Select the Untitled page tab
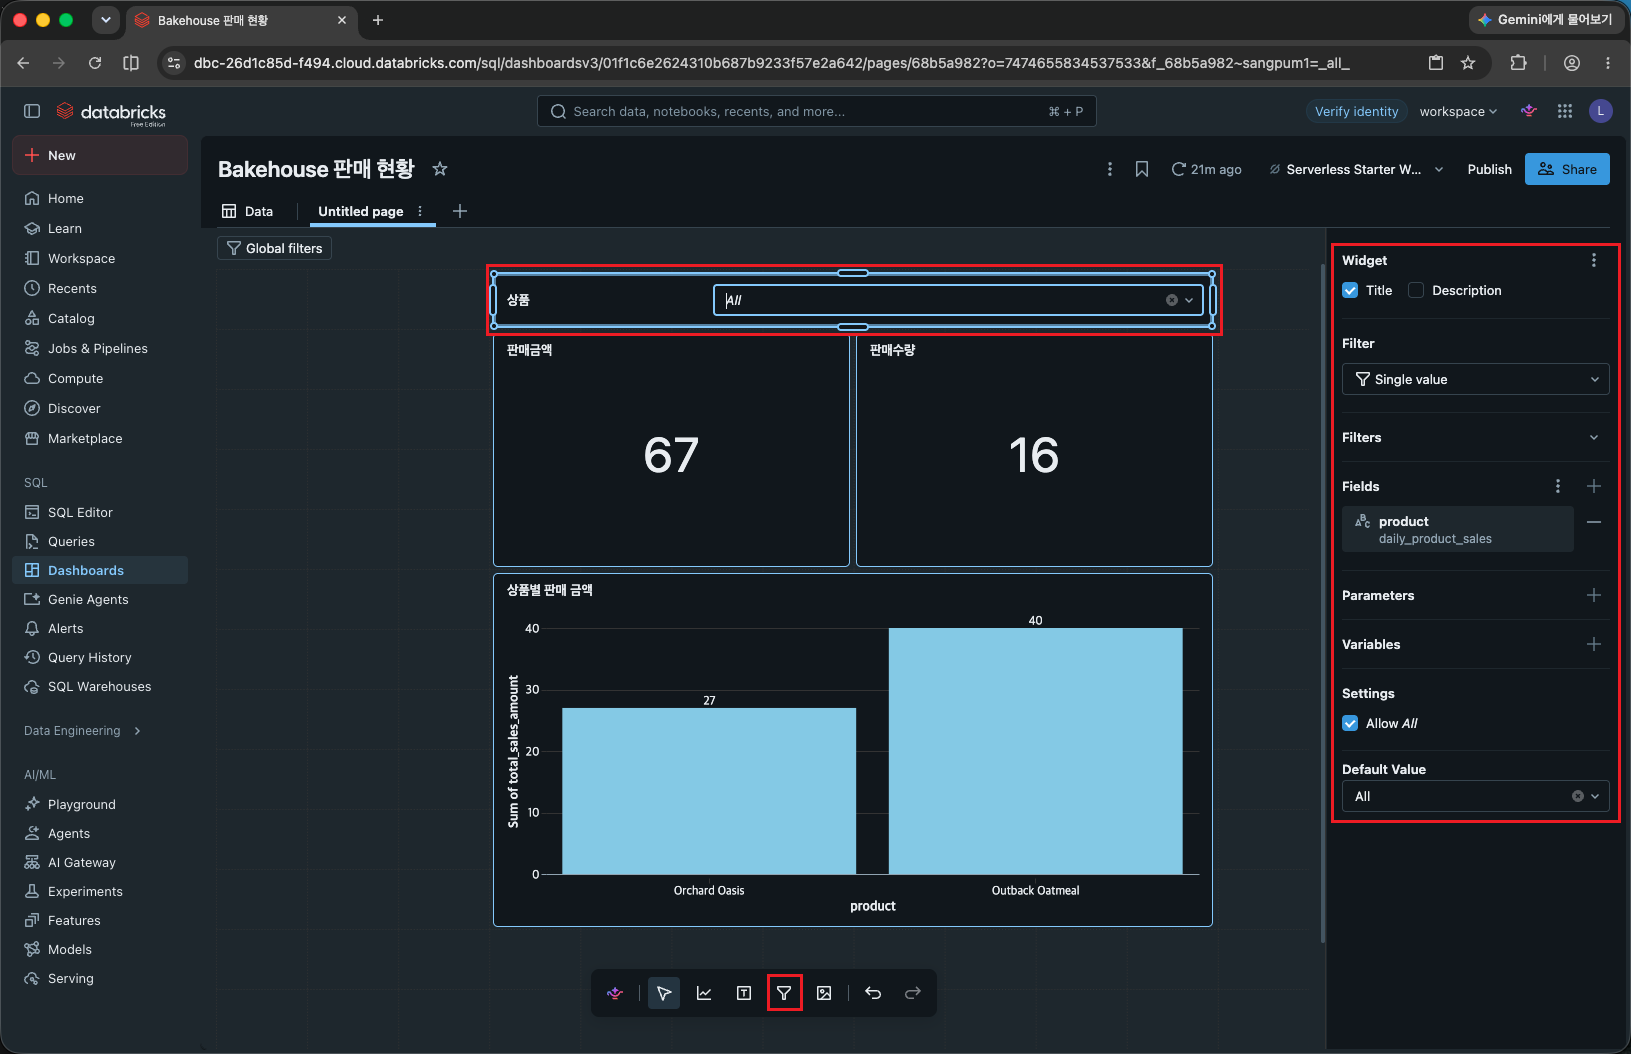1631x1054 pixels. (x=361, y=211)
